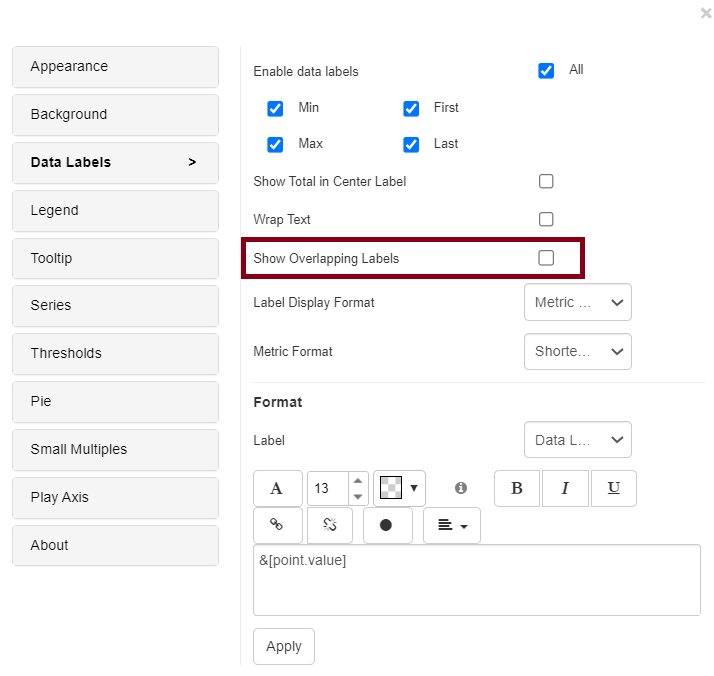This screenshot has height=676, width=714.
Task: Click the info icon in format toolbar
Action: click(x=461, y=488)
